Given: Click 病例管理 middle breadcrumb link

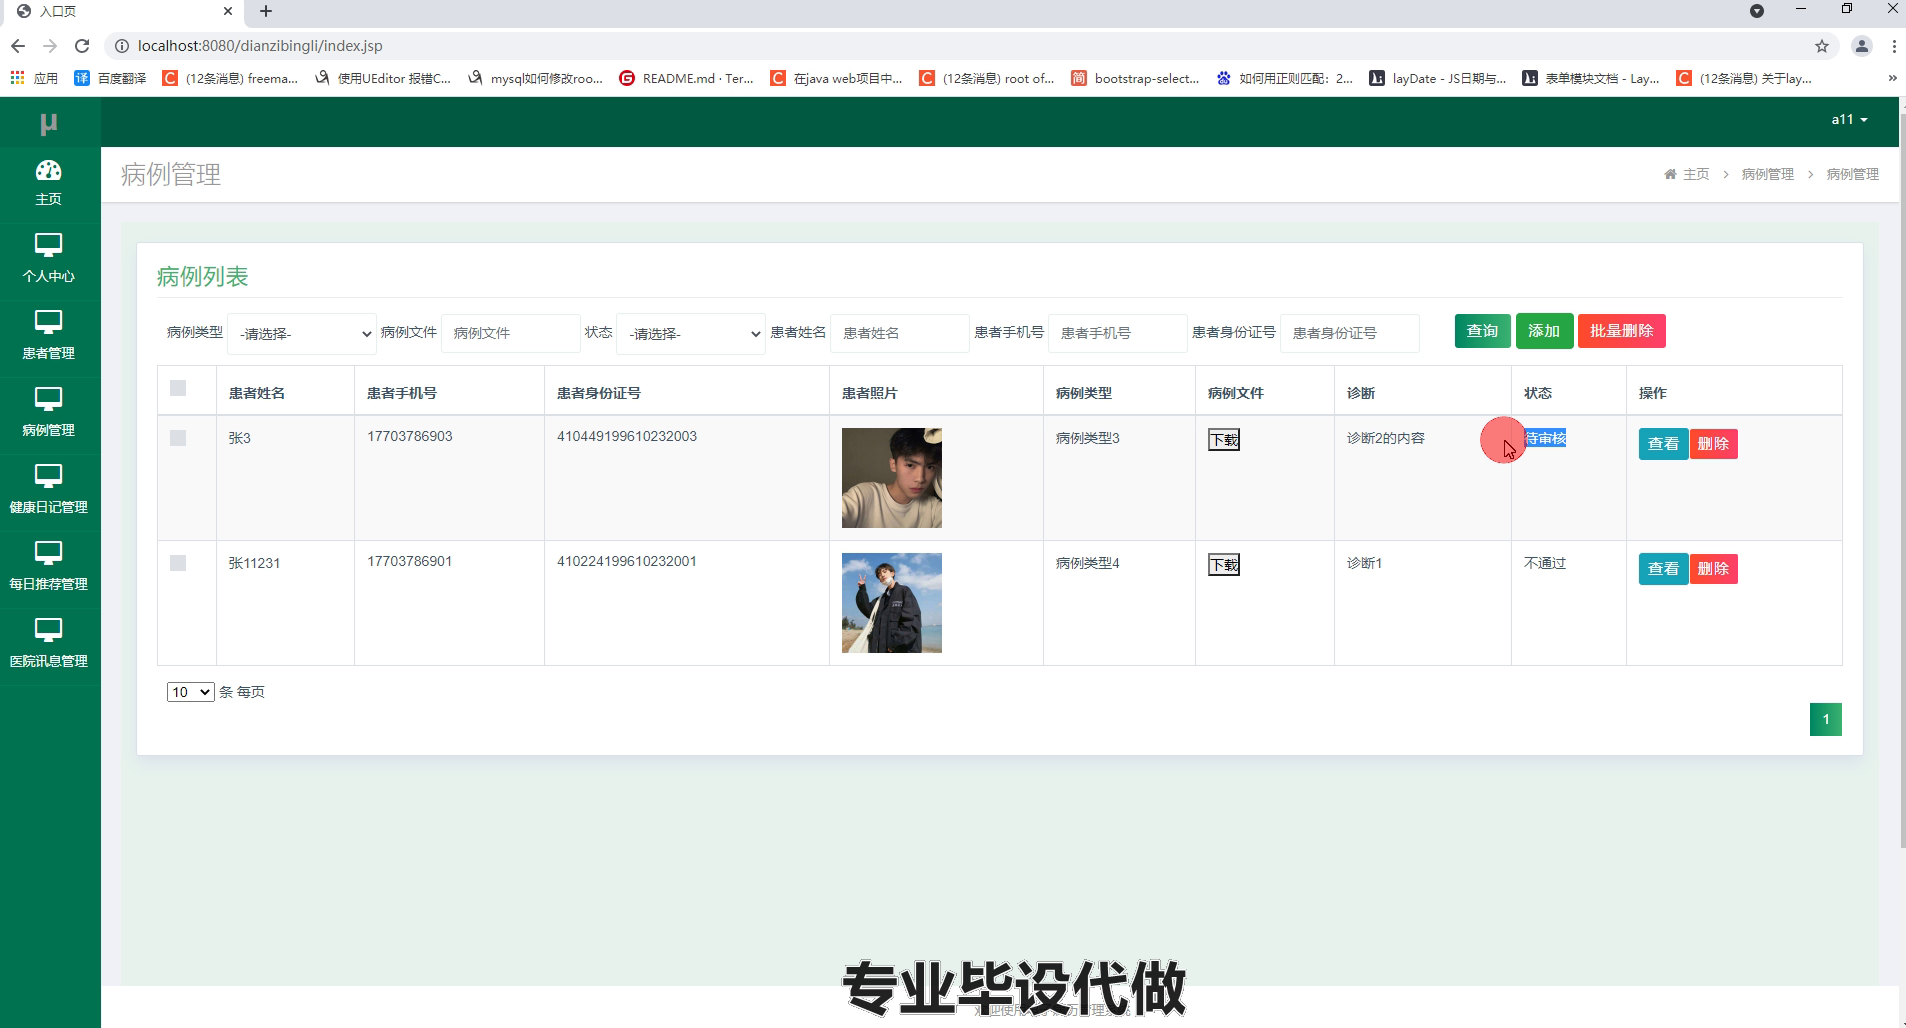Looking at the screenshot, I should 1767,174.
